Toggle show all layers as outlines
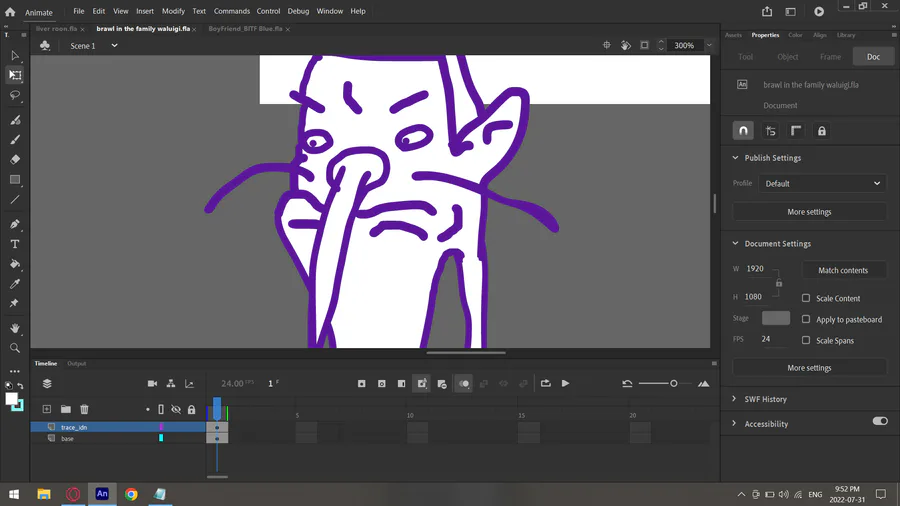 click(161, 410)
